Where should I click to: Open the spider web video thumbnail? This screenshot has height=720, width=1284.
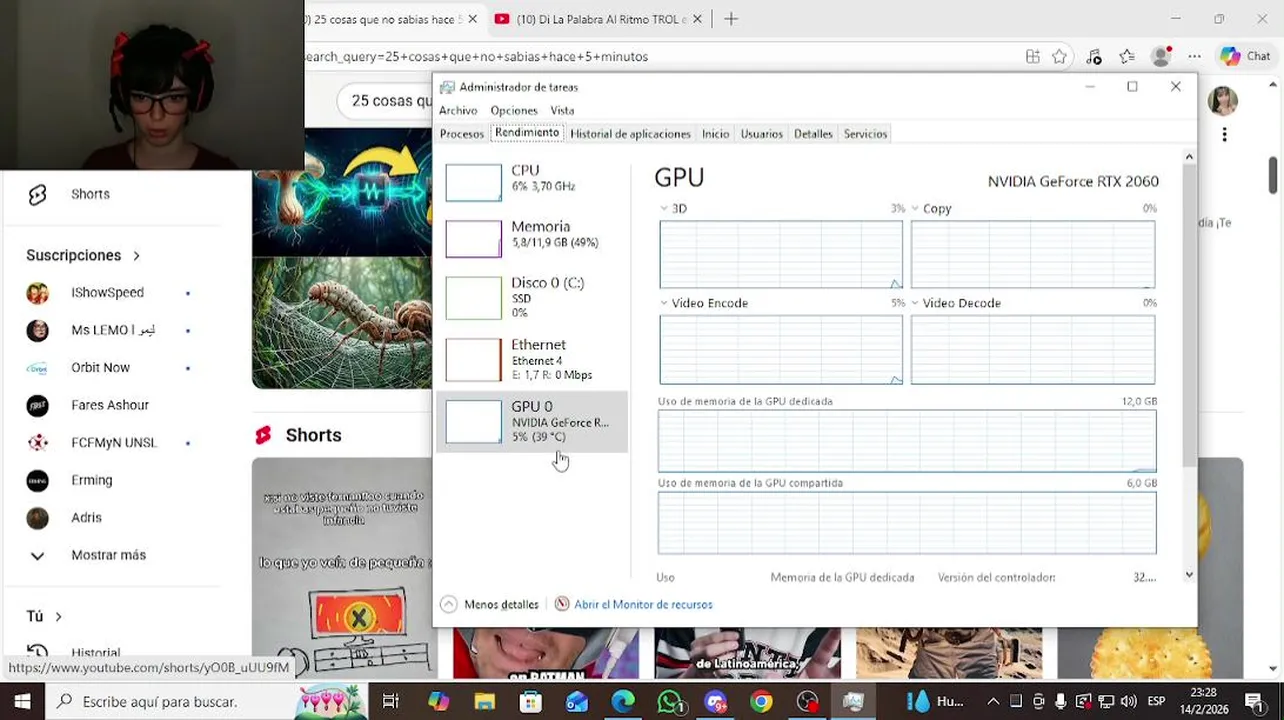click(x=342, y=323)
